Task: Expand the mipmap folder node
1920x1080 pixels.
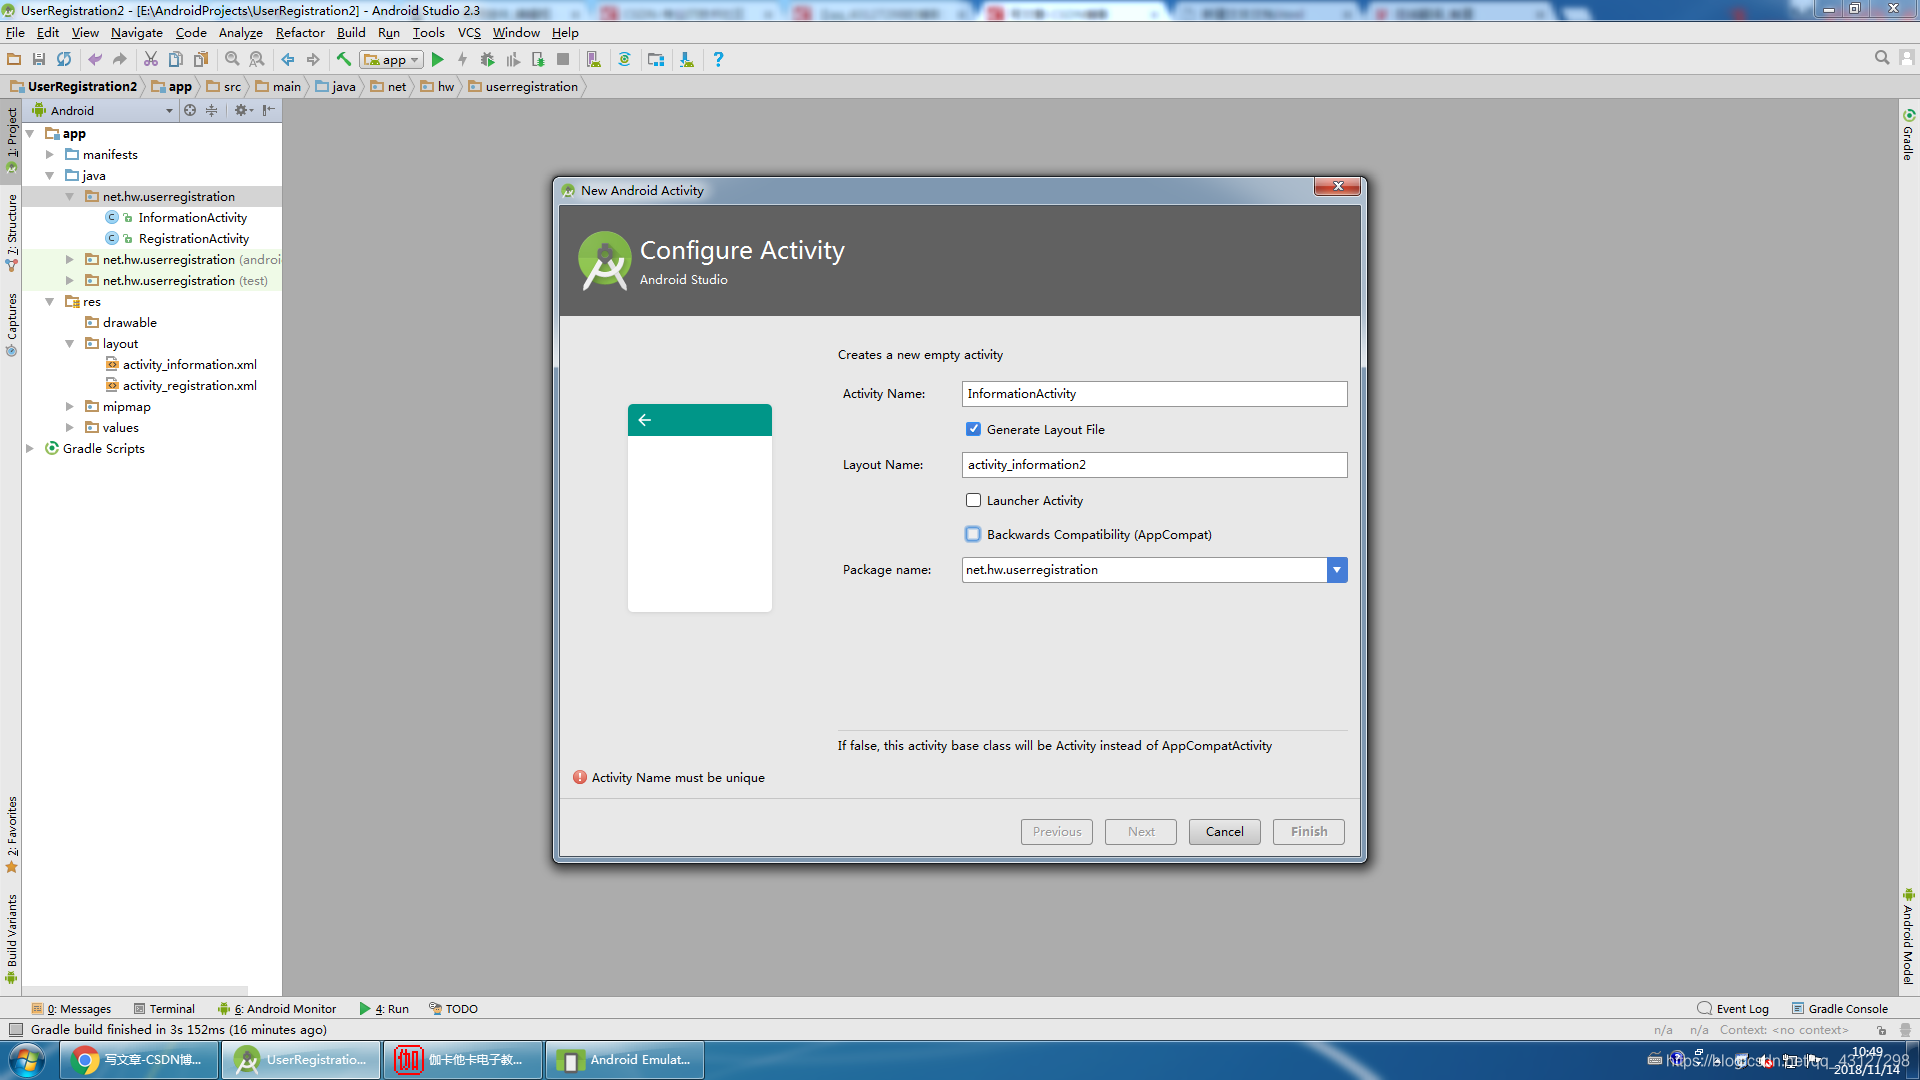Action: [70, 407]
